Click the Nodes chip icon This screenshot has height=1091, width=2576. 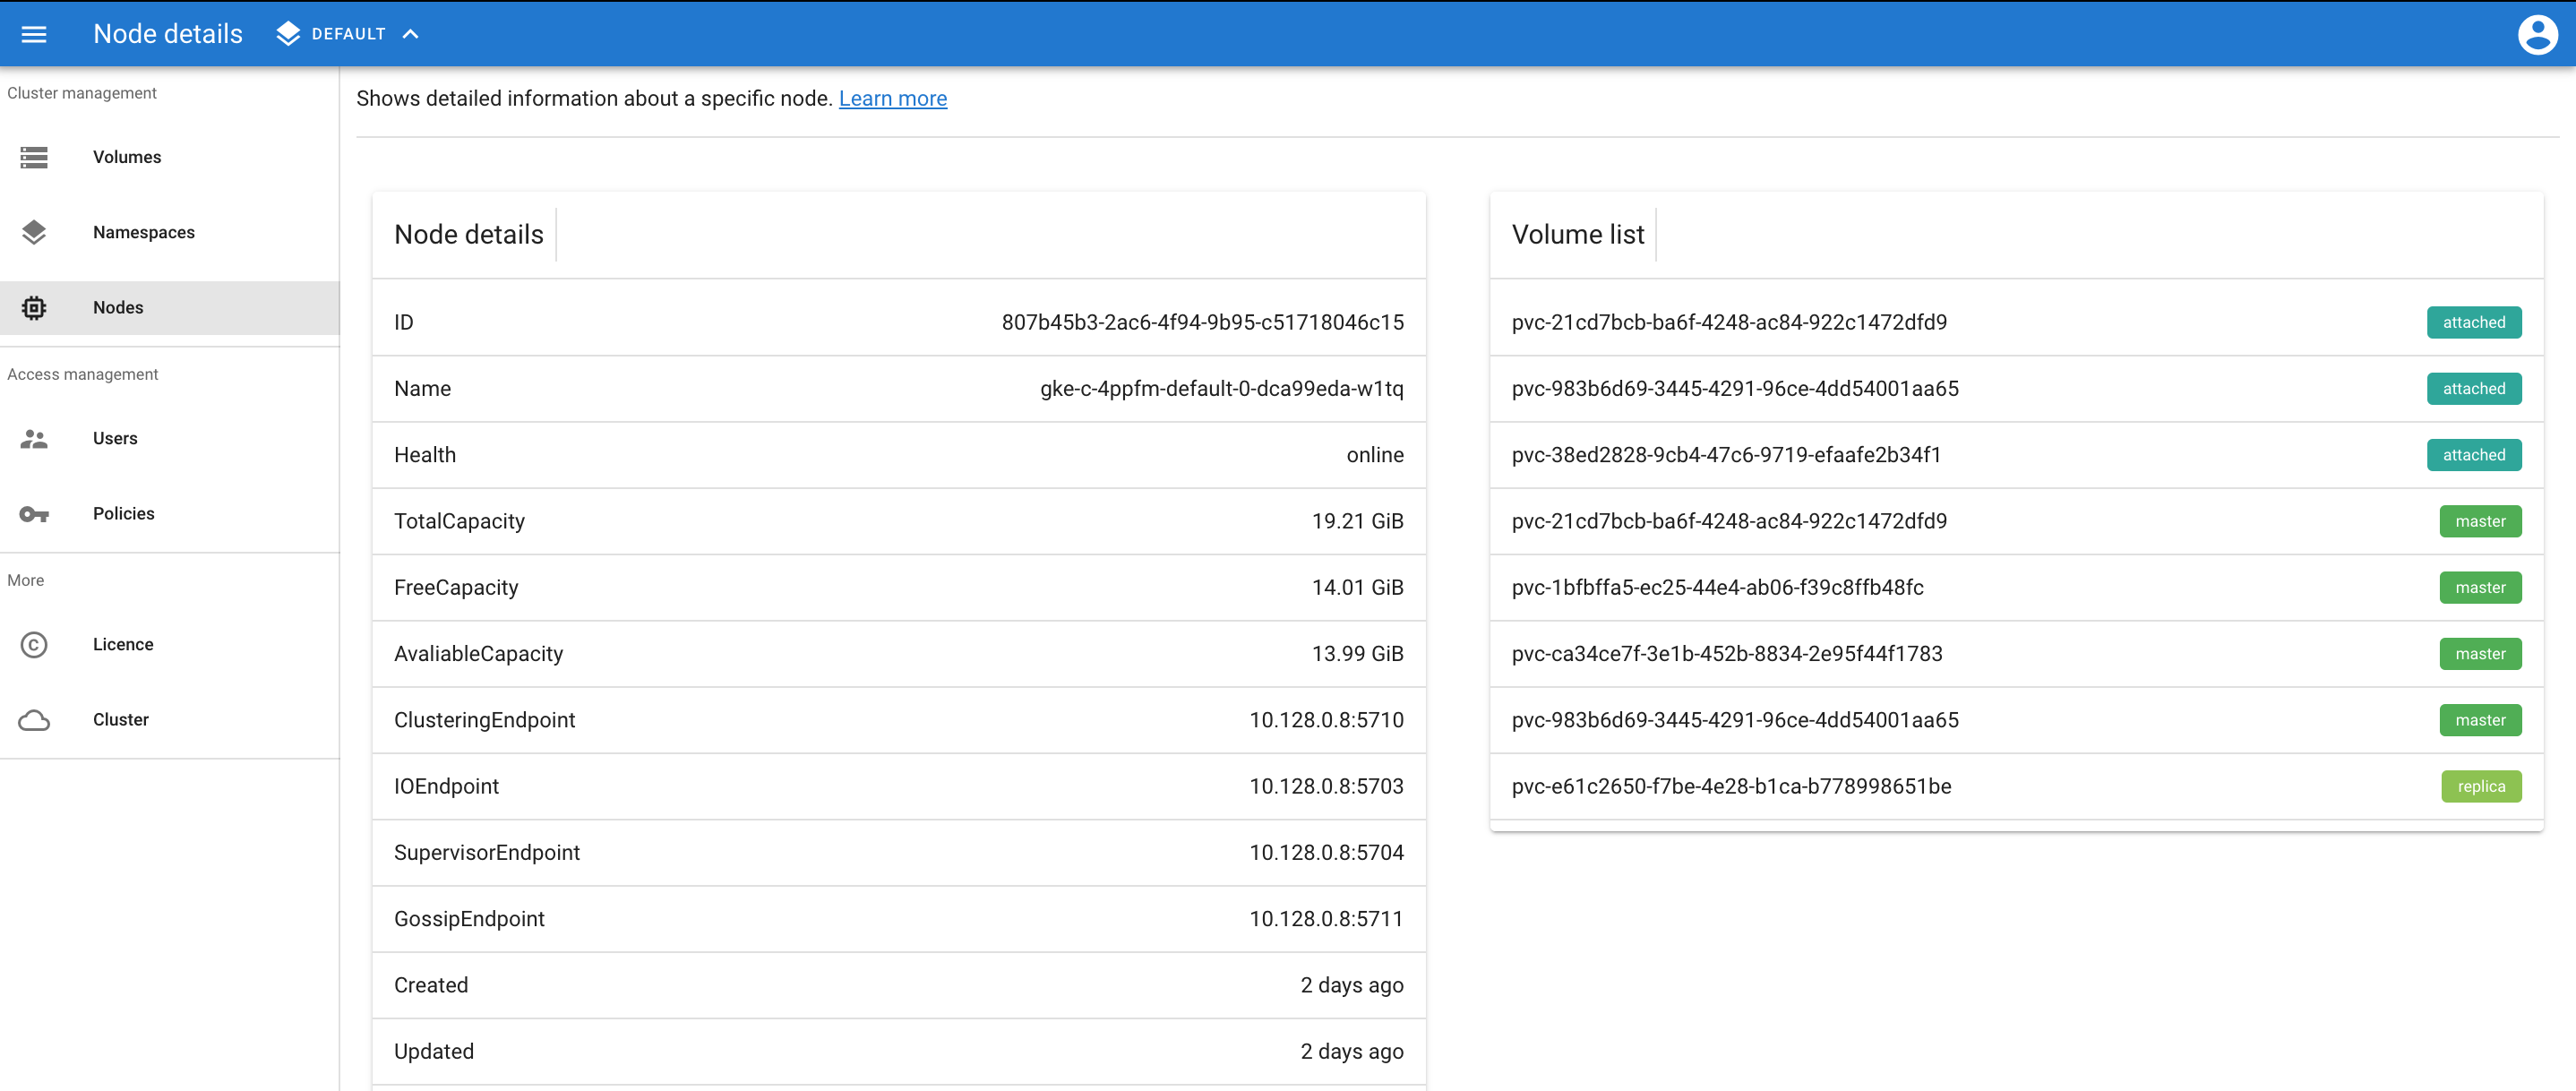[x=34, y=307]
